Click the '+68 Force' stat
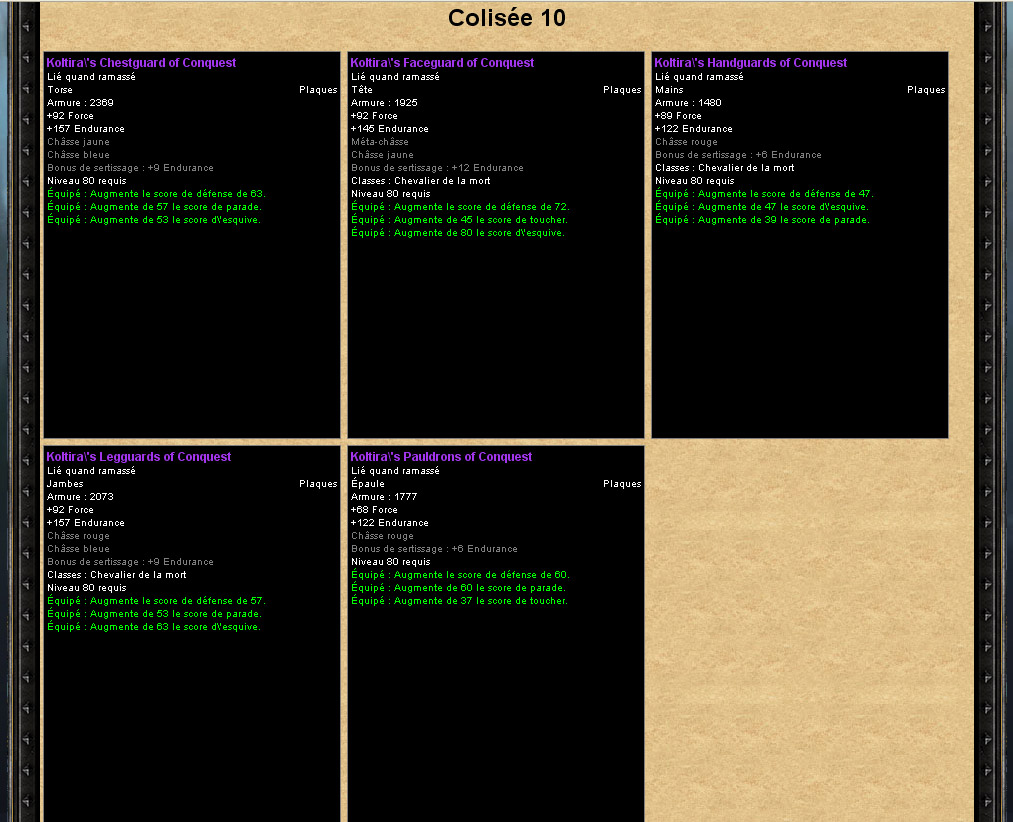Viewport: 1013px width, 822px height. [374, 510]
